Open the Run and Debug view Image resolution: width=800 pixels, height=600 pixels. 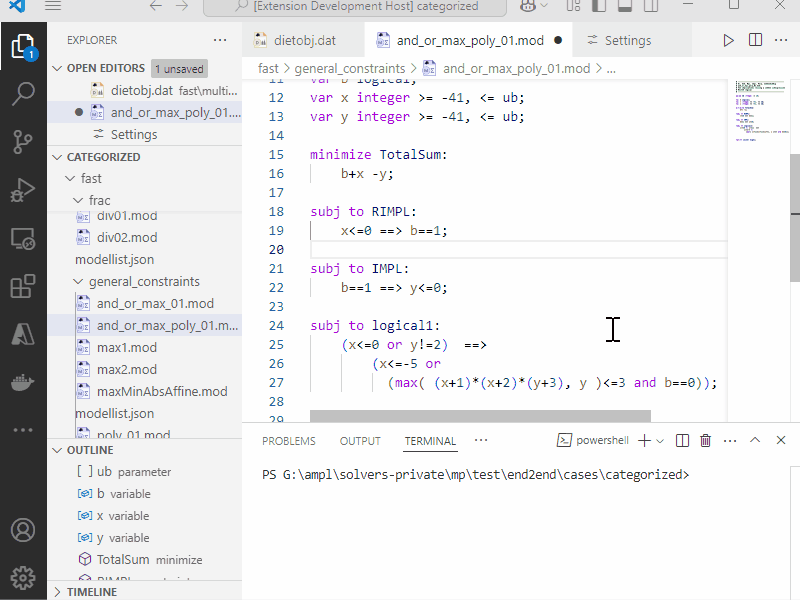click(23, 190)
